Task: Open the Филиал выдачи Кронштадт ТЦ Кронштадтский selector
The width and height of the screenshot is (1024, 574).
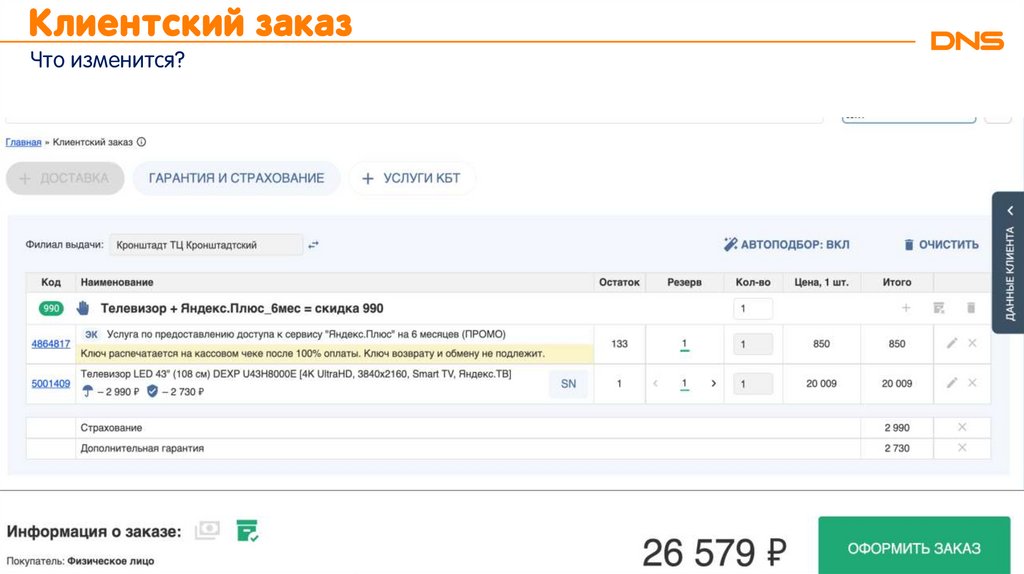Action: coord(206,245)
